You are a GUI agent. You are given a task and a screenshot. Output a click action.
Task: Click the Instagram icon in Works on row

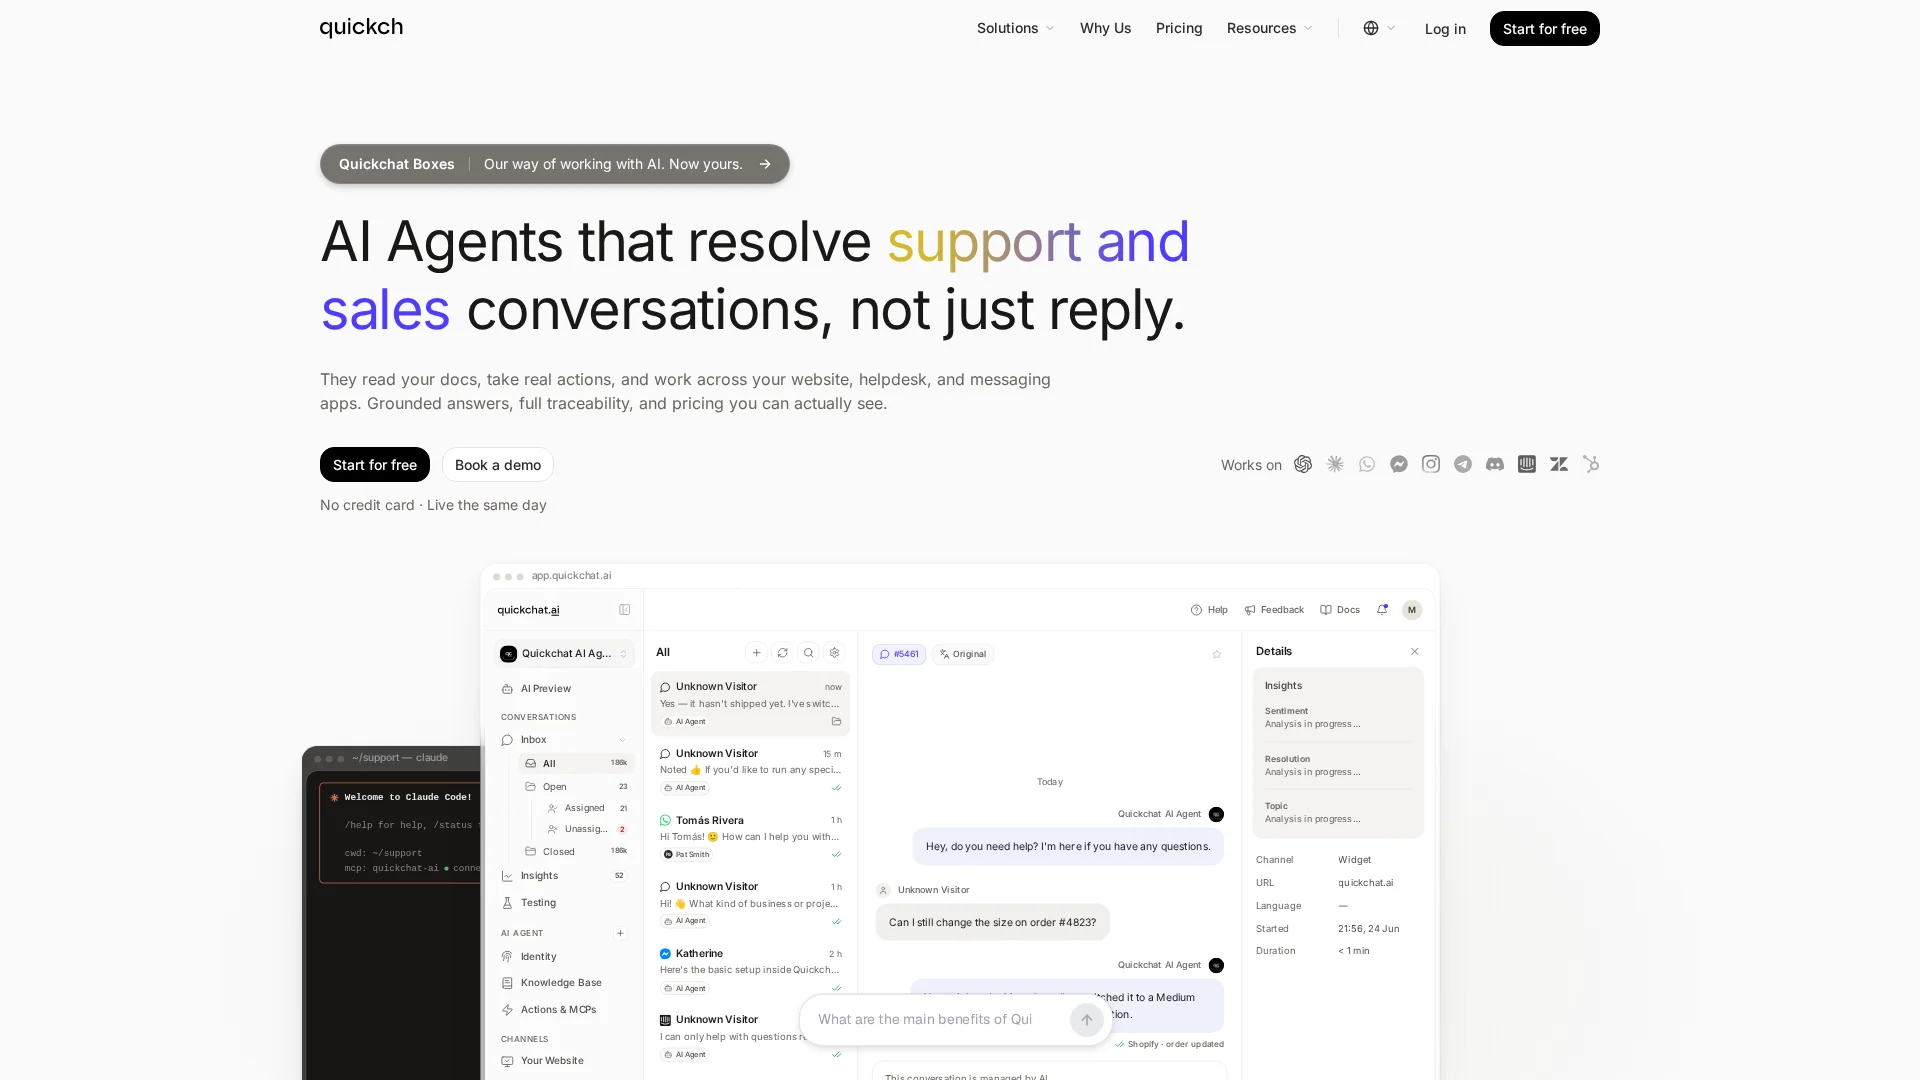pyautogui.click(x=1431, y=464)
